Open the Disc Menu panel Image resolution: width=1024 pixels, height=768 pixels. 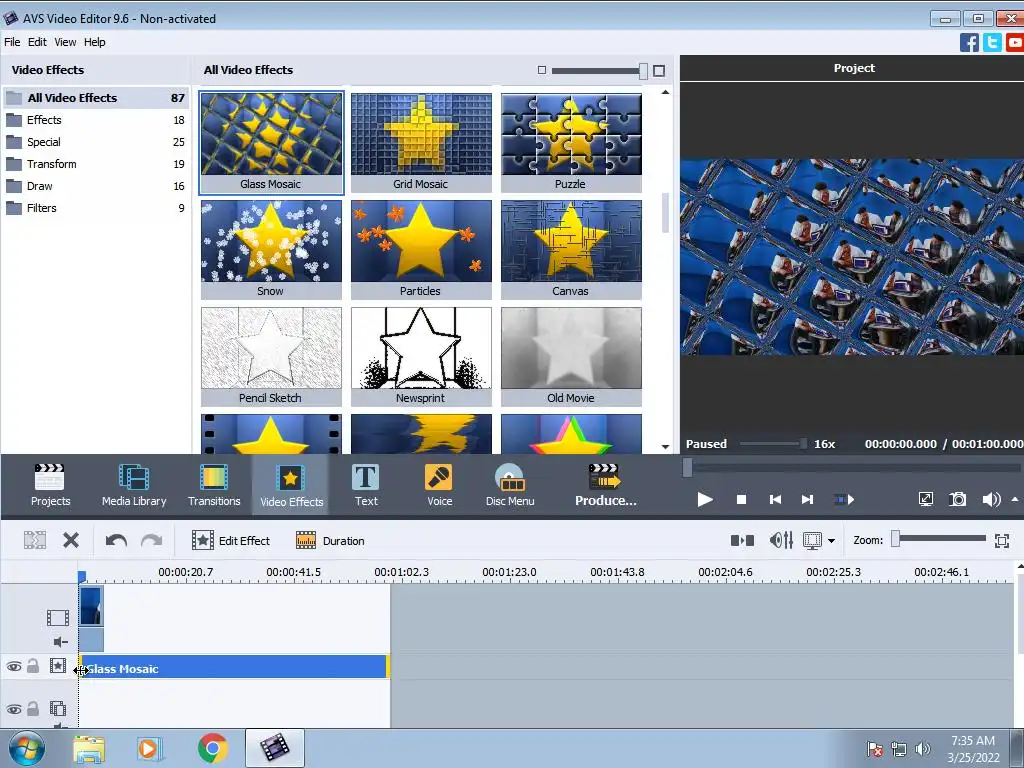coord(510,485)
